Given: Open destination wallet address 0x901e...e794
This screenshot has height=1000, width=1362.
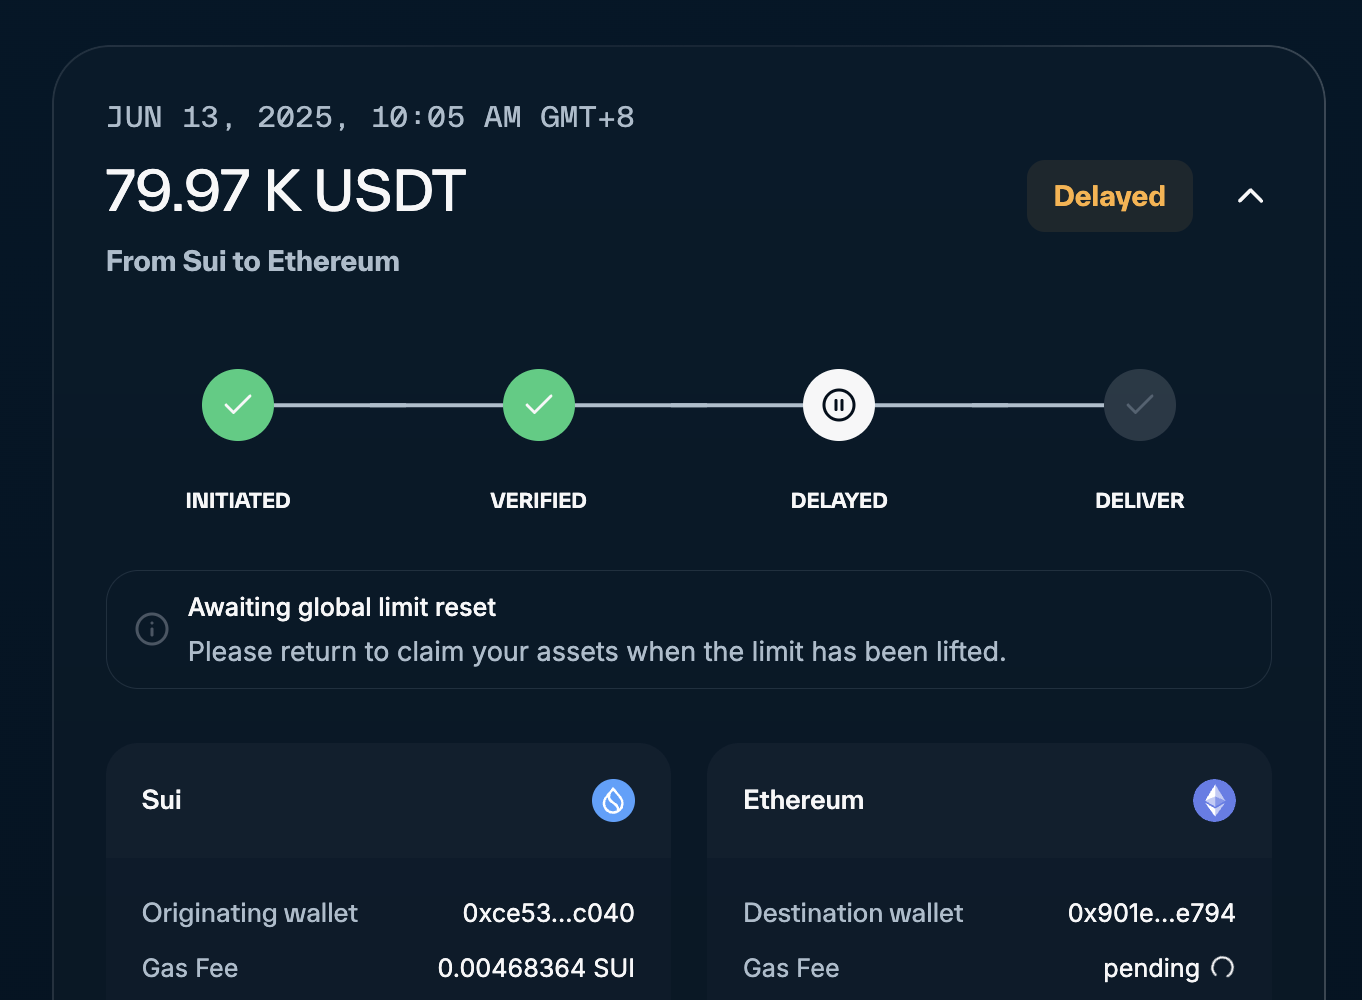Looking at the screenshot, I should coord(1151,913).
